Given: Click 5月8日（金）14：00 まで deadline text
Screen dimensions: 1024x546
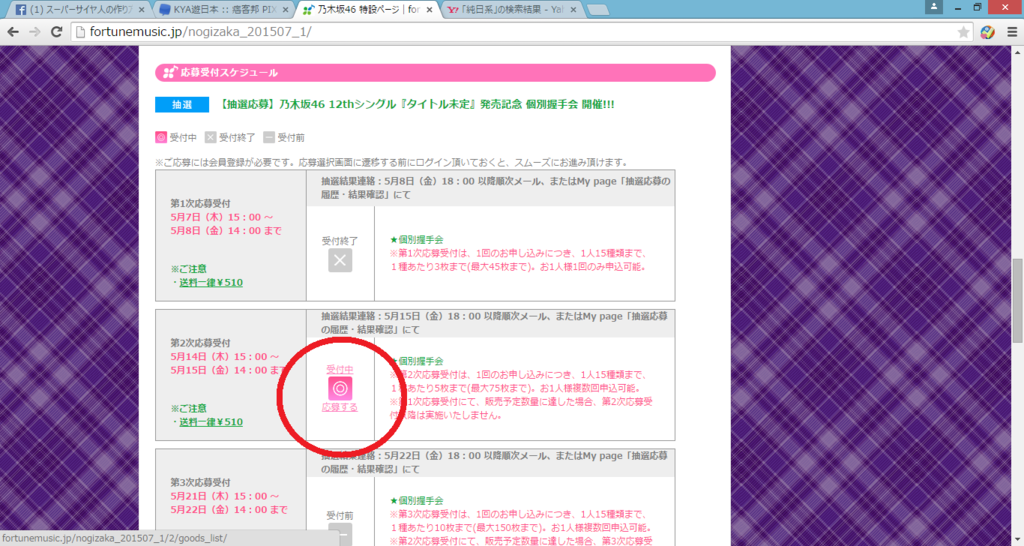Looking at the screenshot, I should tap(226, 231).
